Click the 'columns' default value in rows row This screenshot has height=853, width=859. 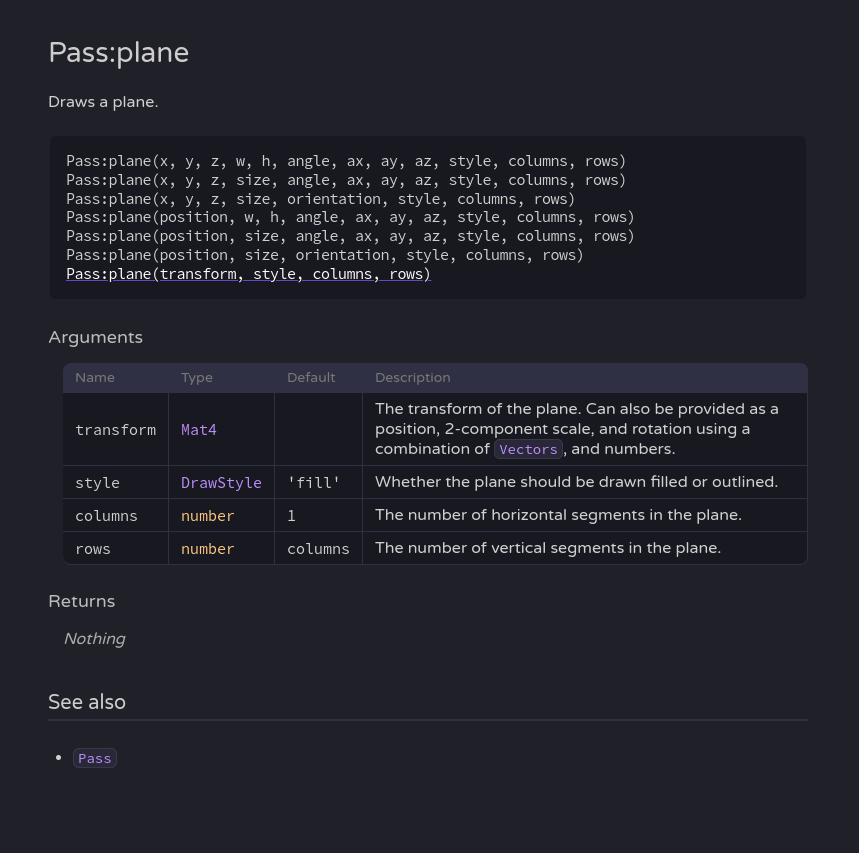click(318, 548)
